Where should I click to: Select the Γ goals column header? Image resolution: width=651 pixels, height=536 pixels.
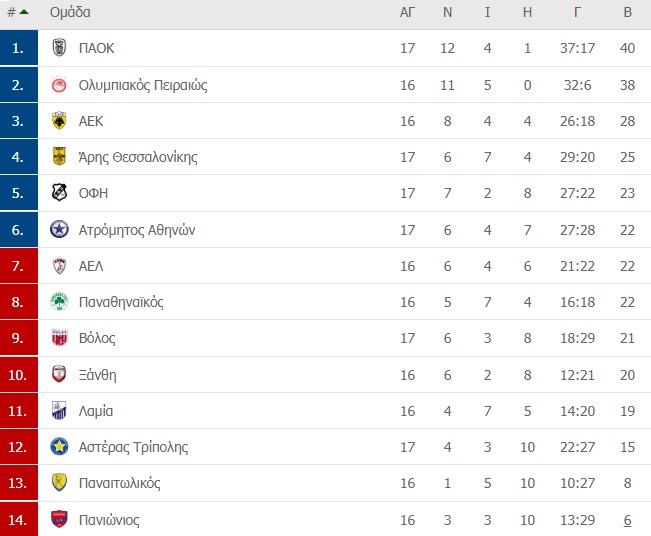577,12
